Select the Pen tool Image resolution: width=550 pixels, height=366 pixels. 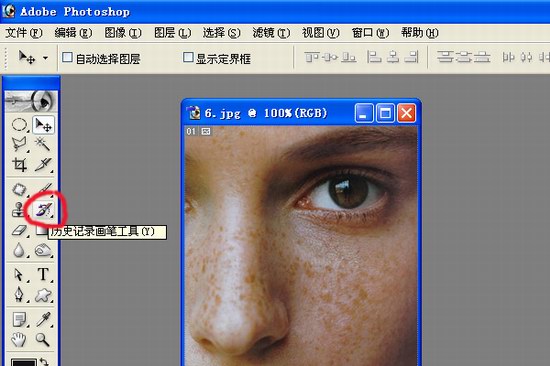[x=19, y=294]
